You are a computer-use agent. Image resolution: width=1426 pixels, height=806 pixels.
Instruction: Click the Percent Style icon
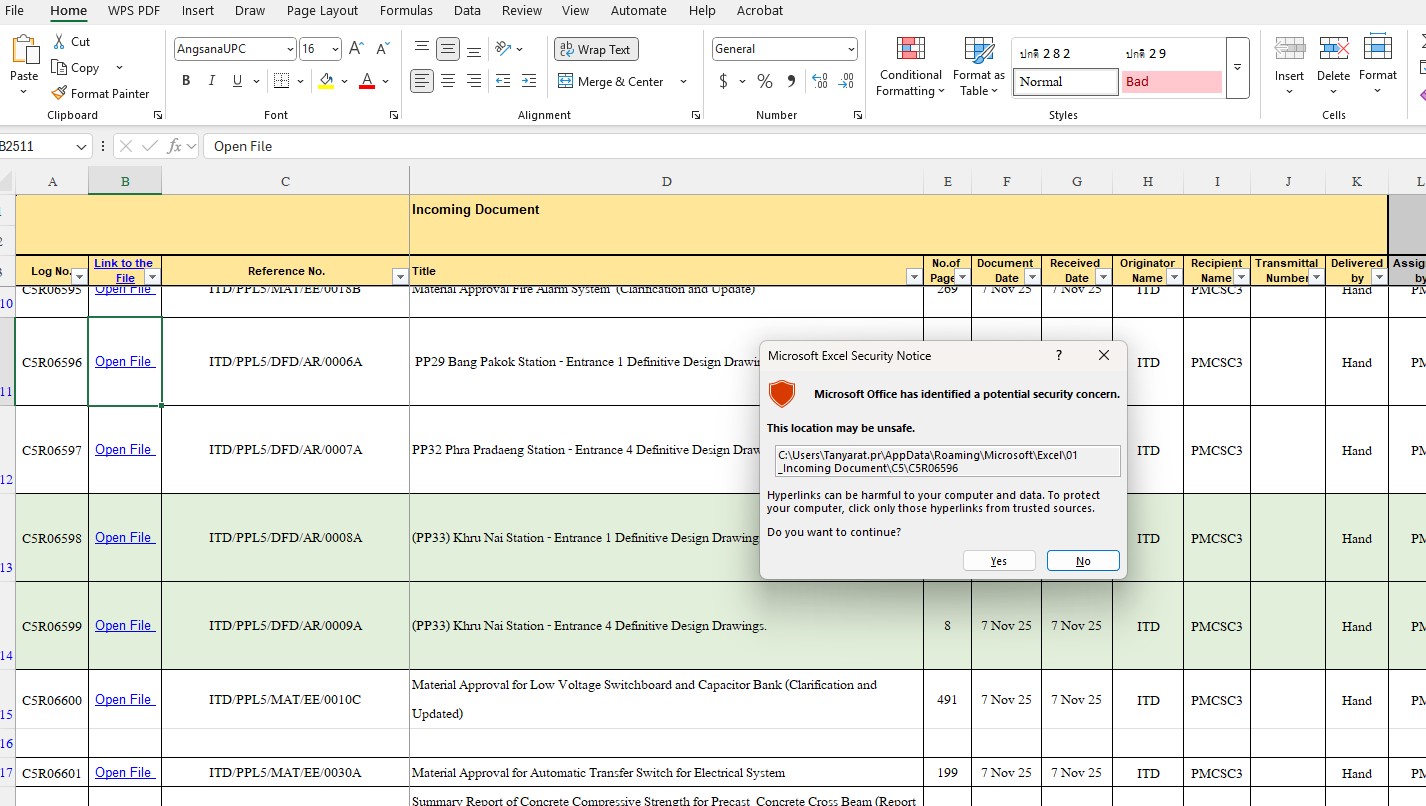pos(765,81)
